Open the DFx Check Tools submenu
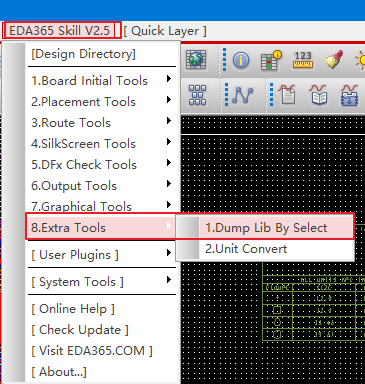This screenshot has width=365, height=384. tap(102, 165)
